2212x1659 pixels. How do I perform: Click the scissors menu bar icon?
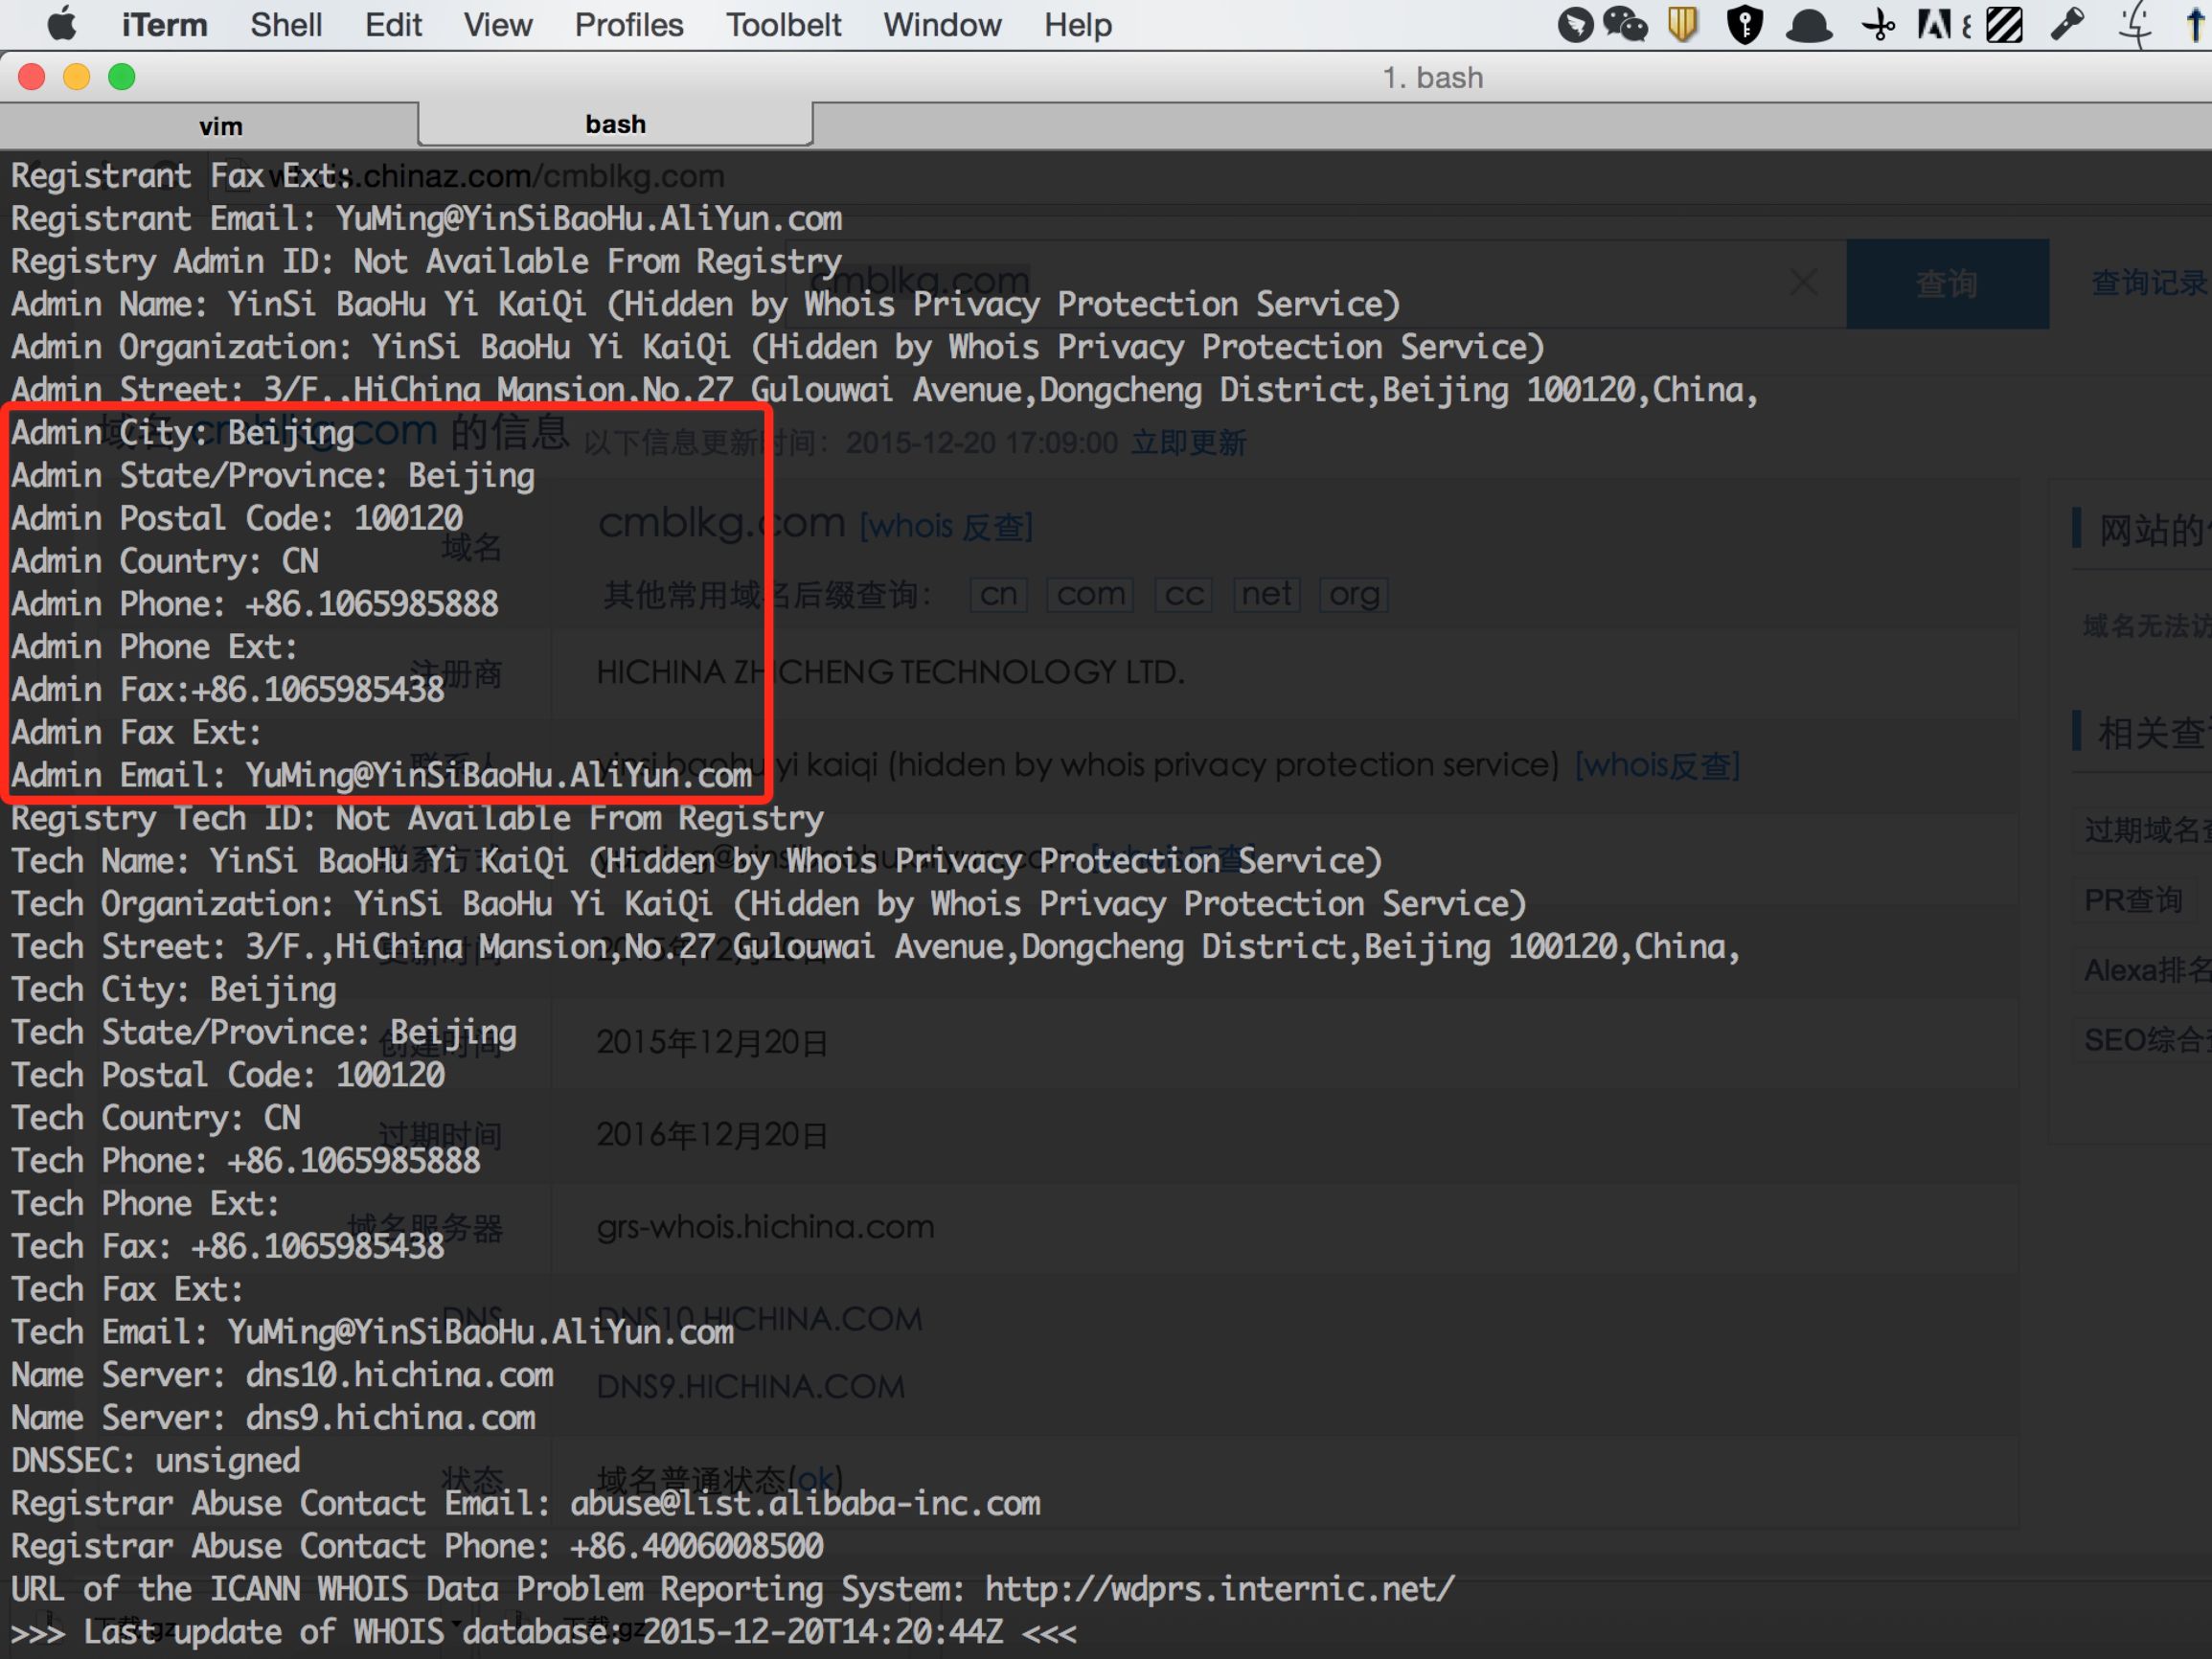pos(1878,24)
